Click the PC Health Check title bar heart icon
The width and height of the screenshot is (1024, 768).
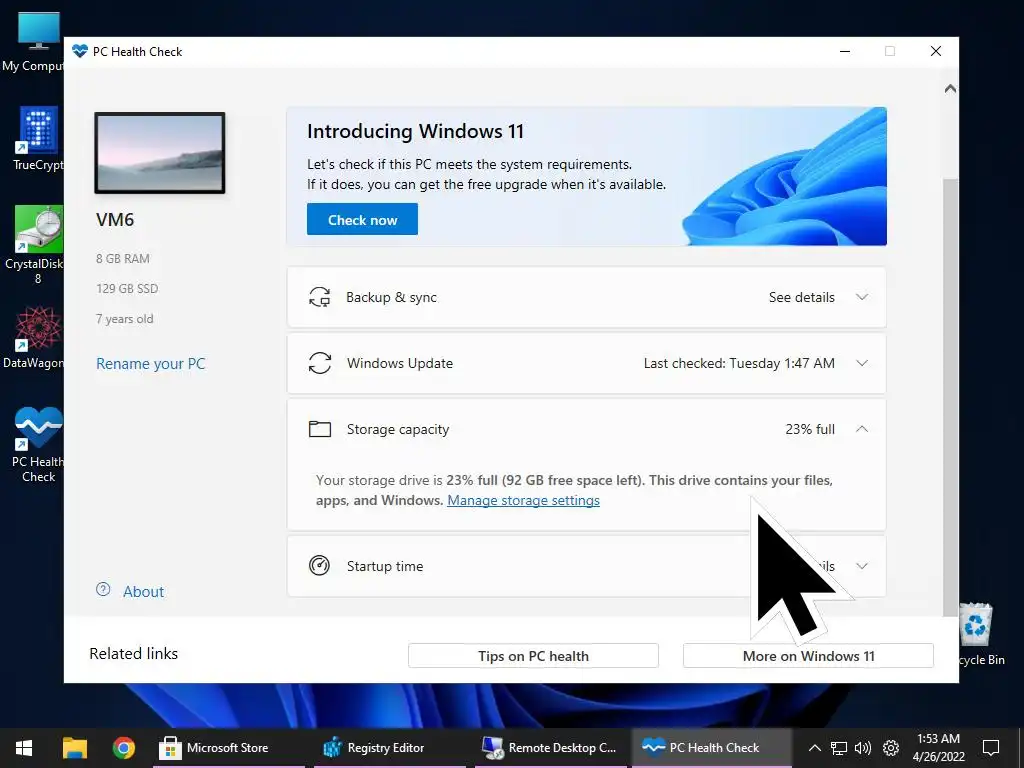pos(80,51)
